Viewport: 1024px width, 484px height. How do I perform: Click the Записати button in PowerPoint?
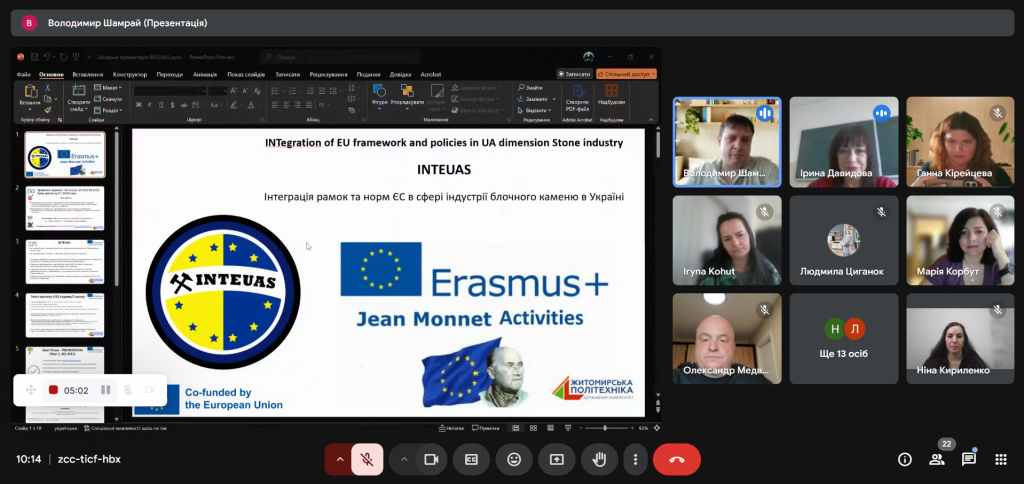[575, 74]
